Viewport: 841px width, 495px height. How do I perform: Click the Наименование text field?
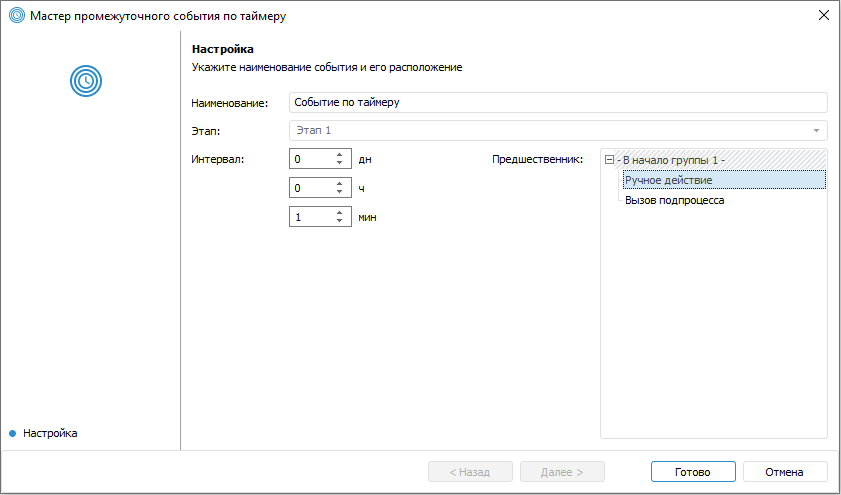click(557, 102)
